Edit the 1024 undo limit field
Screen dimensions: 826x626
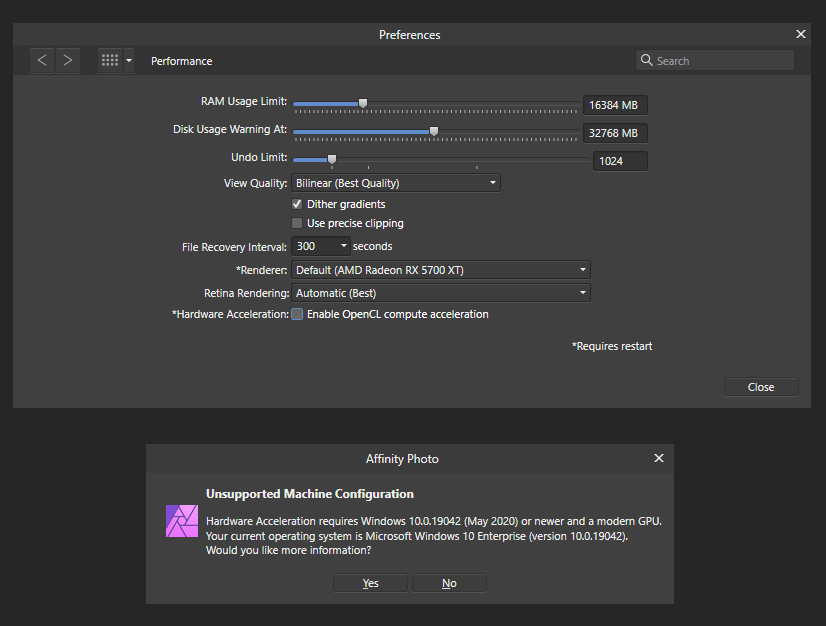620,161
